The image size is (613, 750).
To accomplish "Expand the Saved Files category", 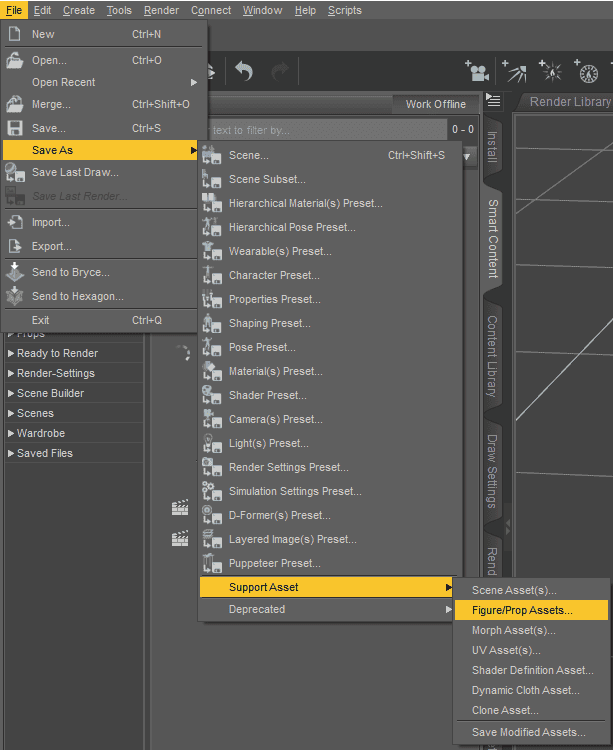I will click(x=11, y=453).
